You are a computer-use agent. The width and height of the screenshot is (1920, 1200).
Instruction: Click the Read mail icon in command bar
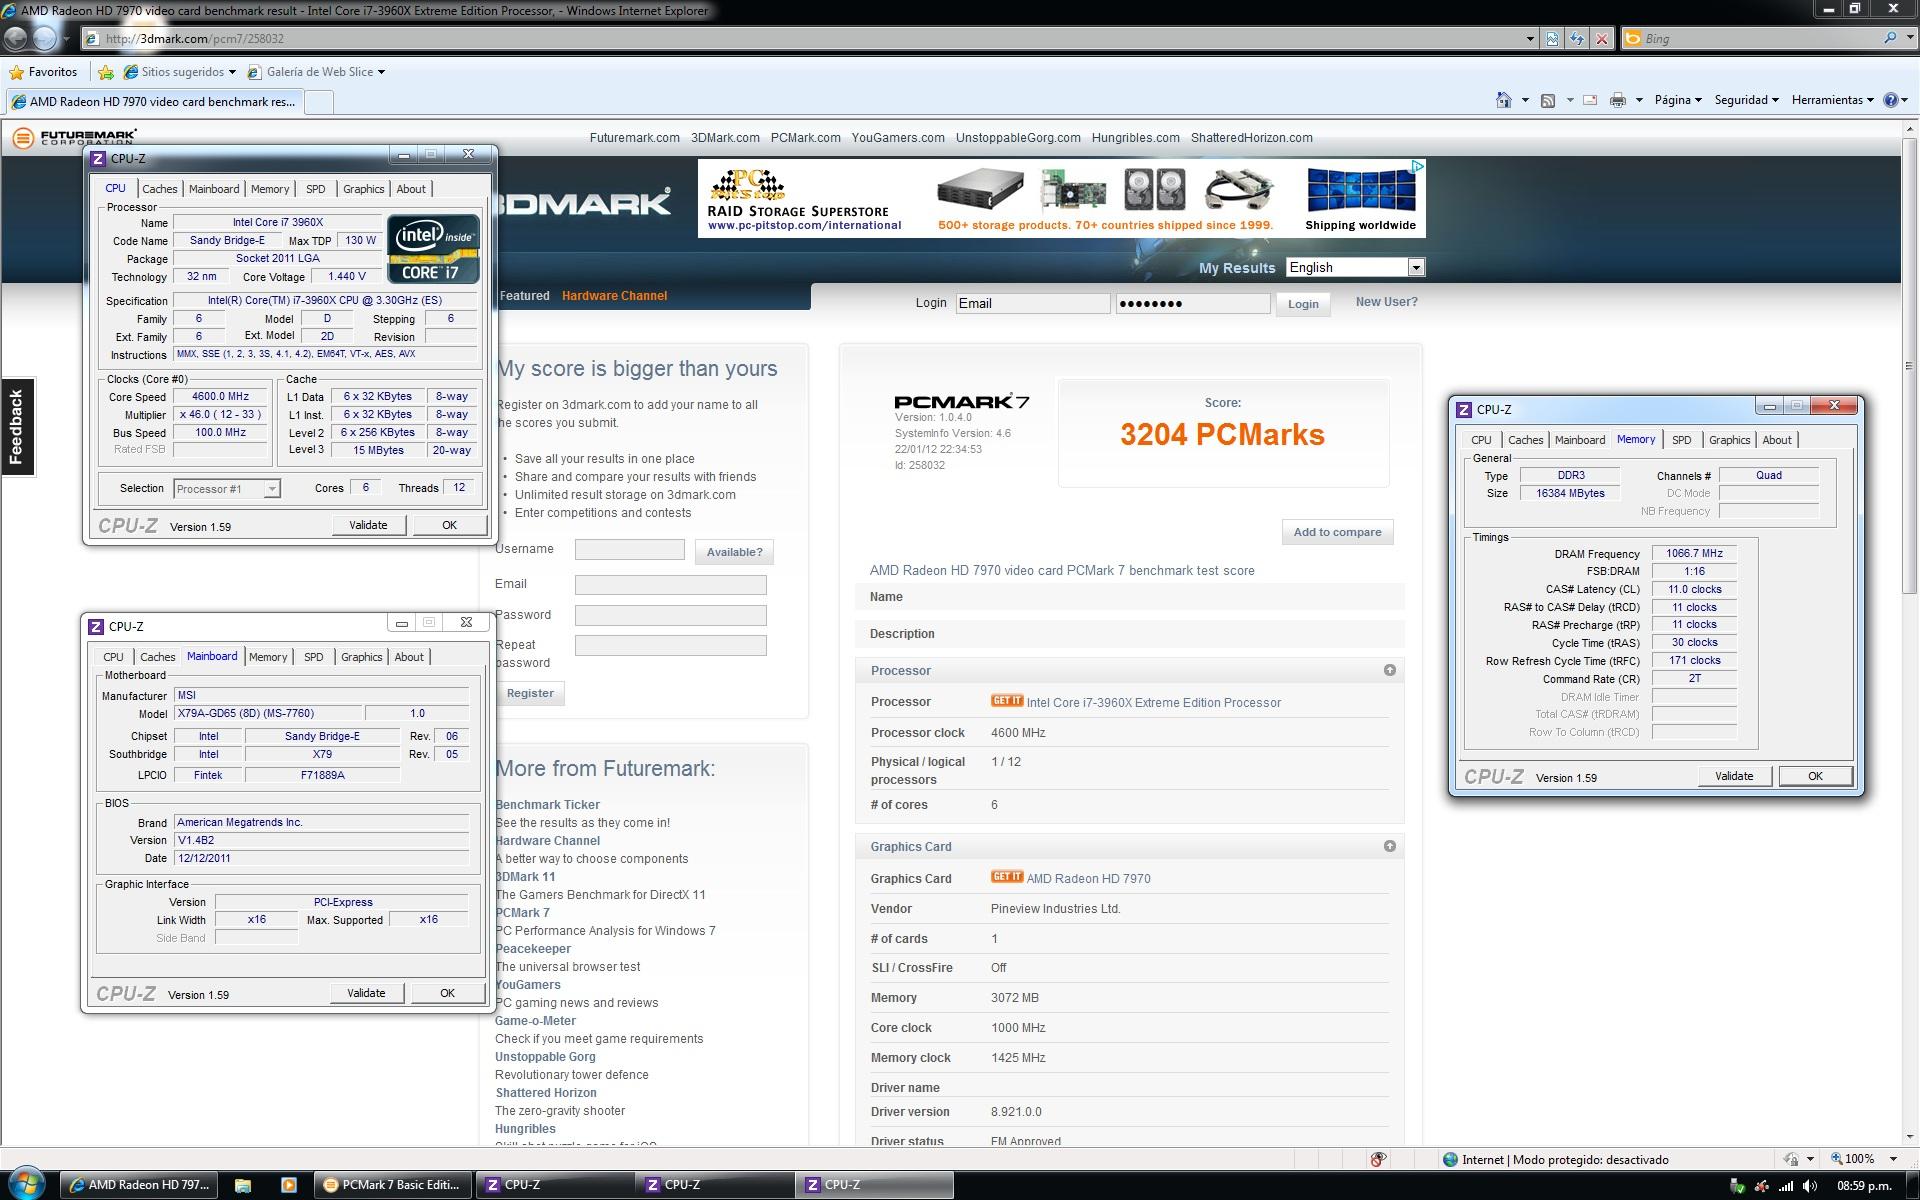pos(1590,100)
